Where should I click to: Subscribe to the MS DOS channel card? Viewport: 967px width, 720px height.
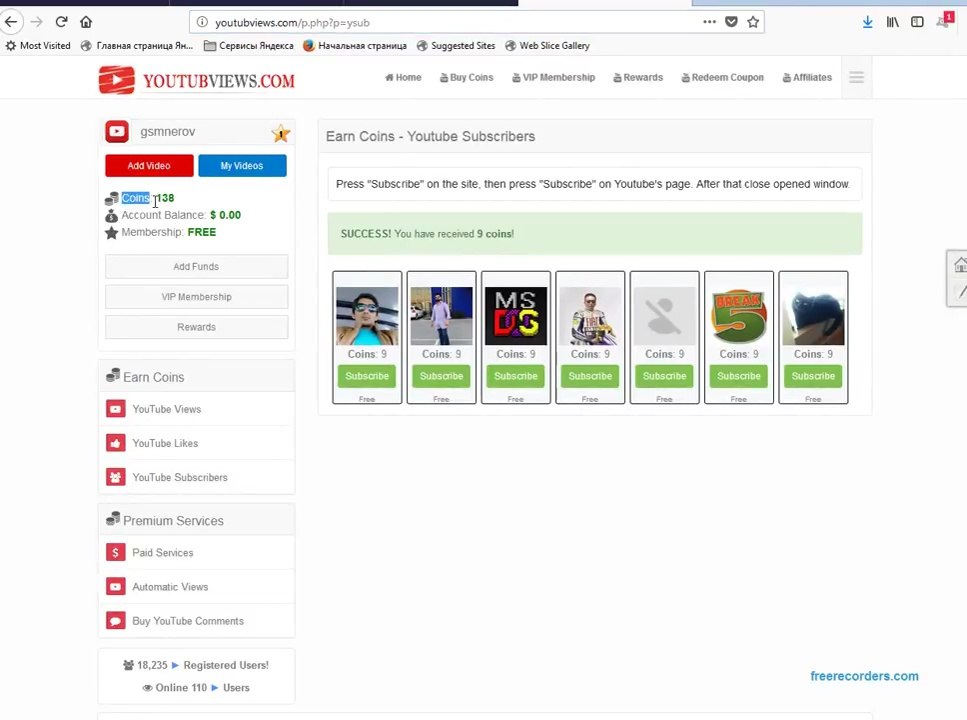(x=516, y=376)
